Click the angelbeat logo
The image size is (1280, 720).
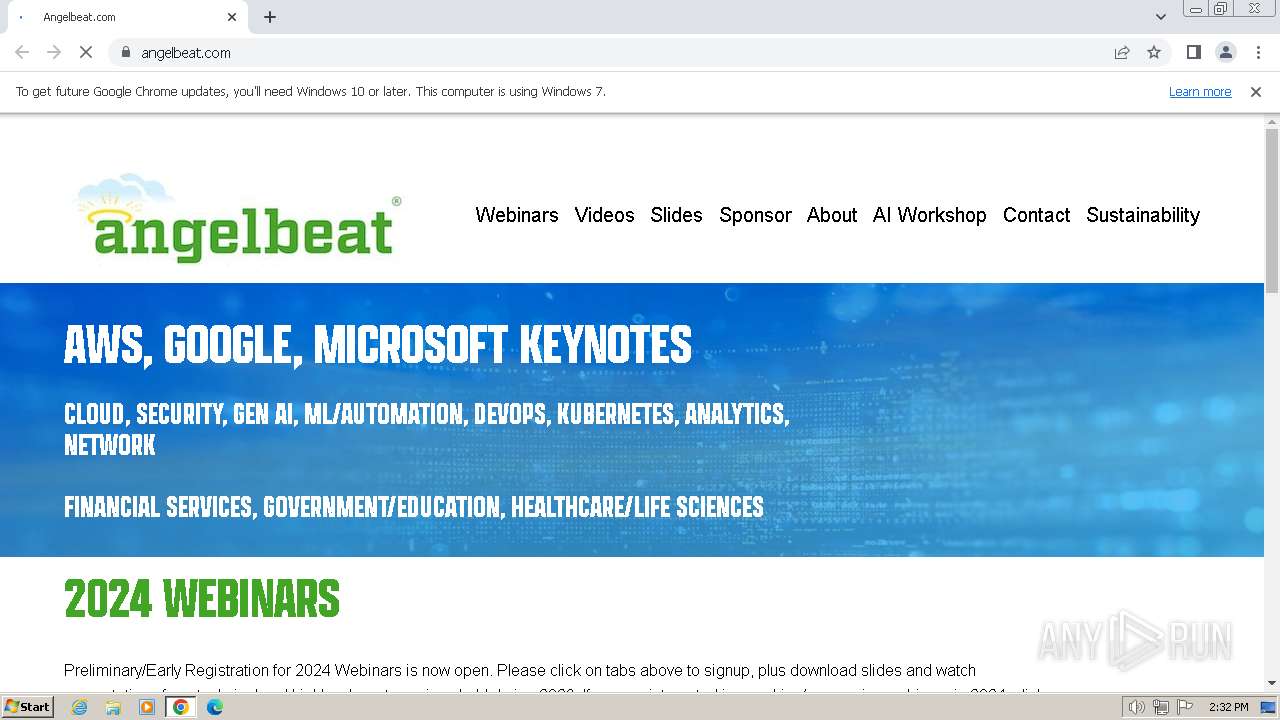[x=239, y=218]
